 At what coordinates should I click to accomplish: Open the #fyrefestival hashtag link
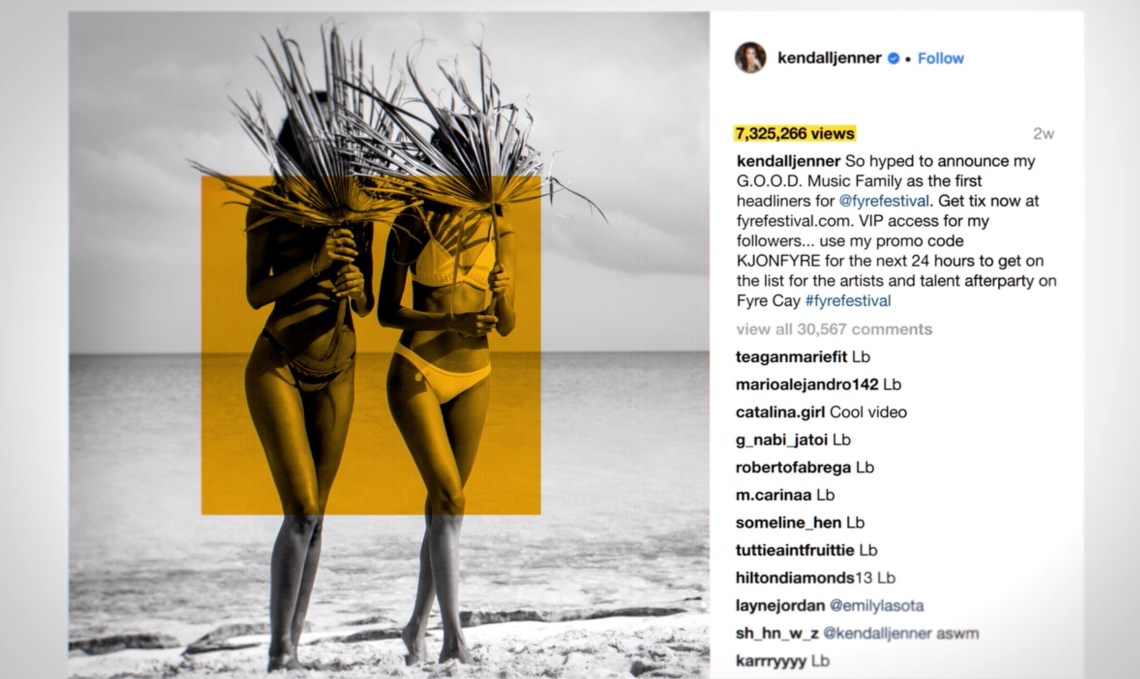(848, 300)
